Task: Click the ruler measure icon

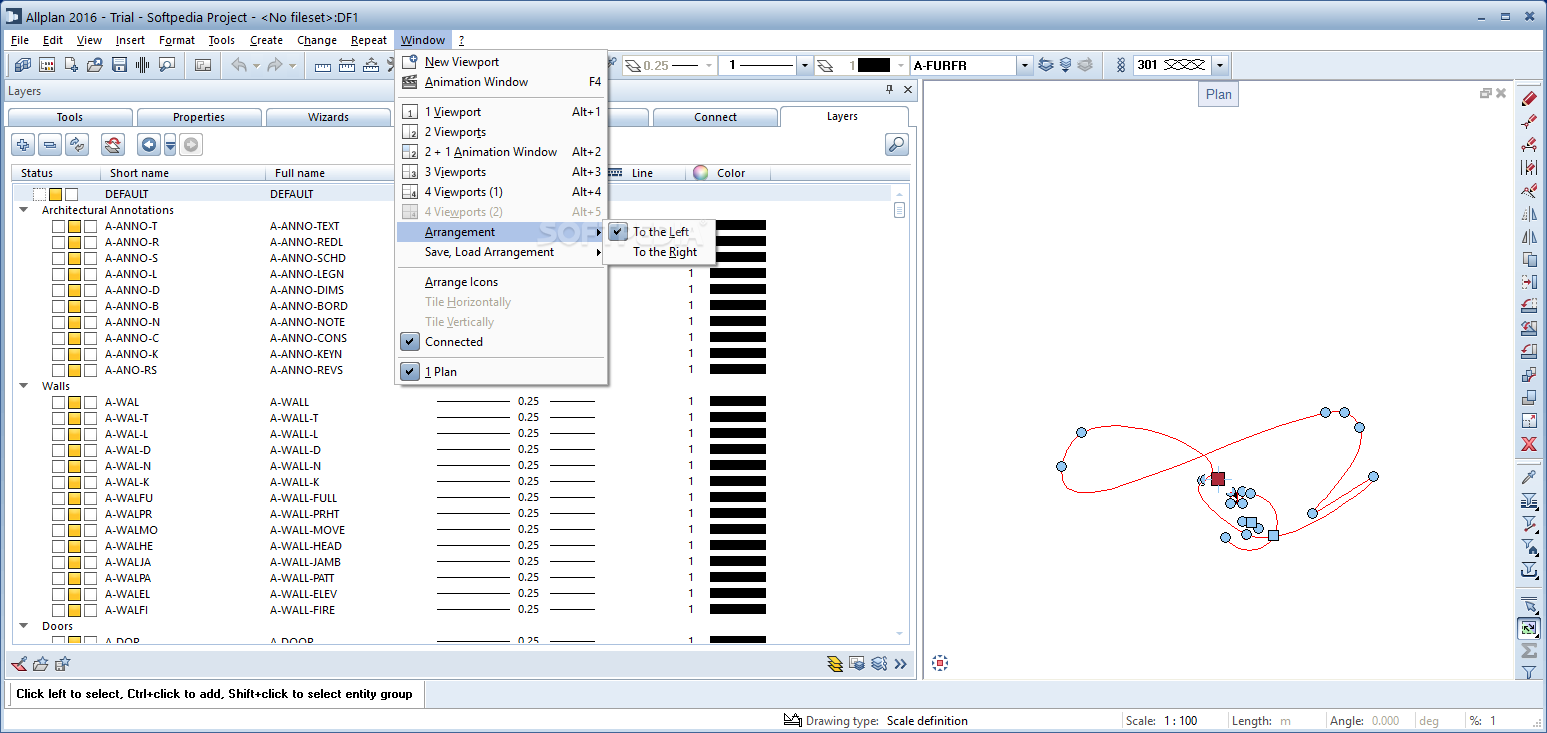Action: [322, 66]
